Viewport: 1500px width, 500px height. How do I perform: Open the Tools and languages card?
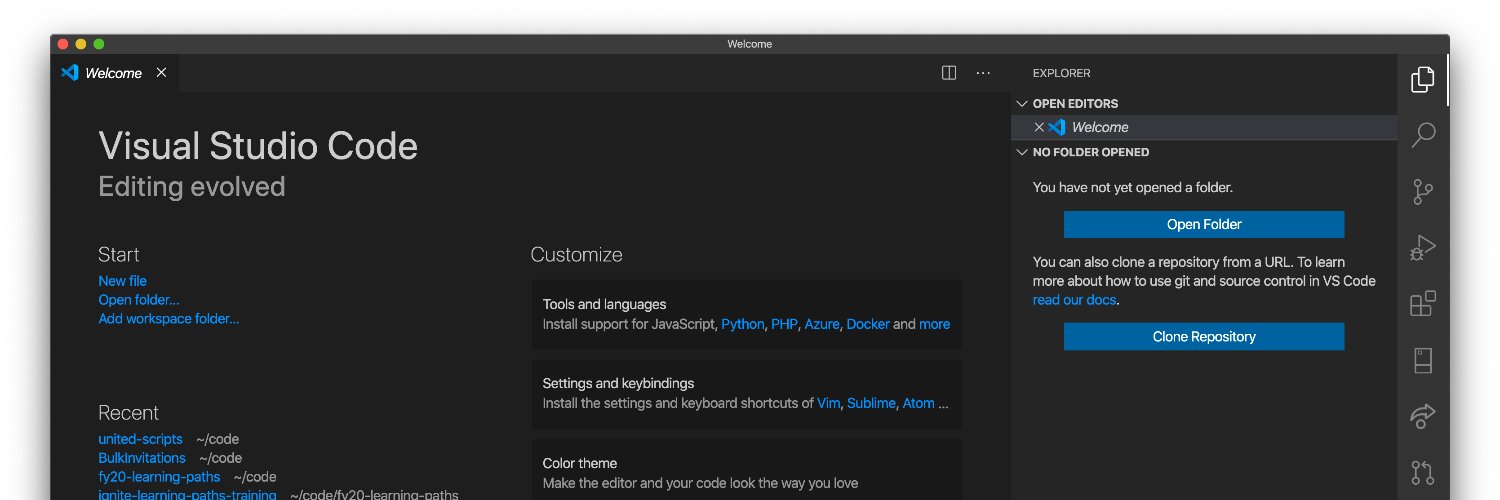coord(747,314)
